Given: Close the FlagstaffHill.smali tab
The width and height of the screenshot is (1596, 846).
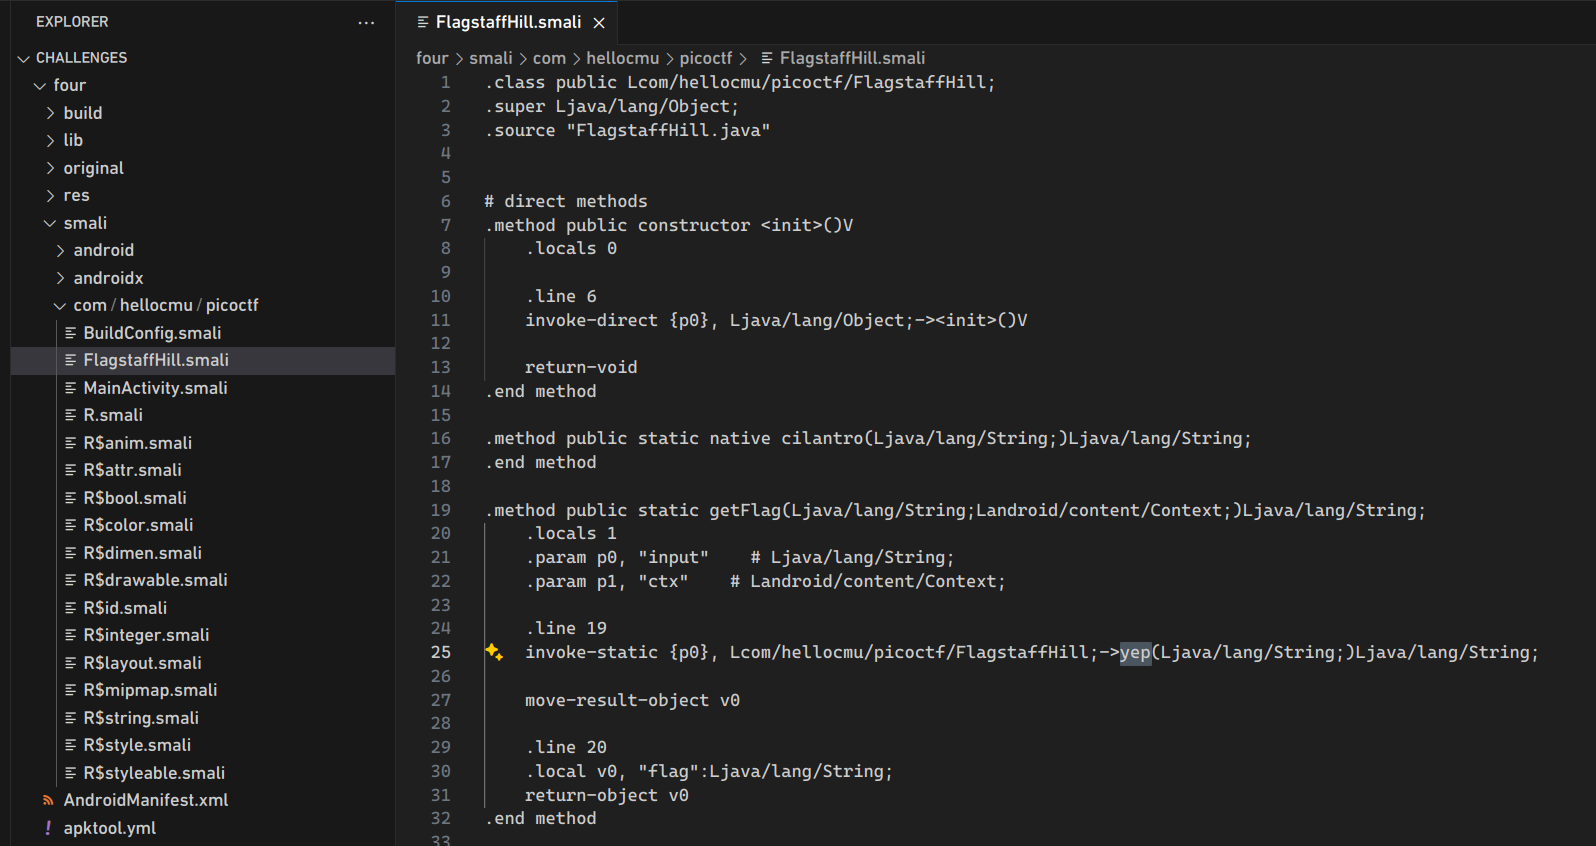Looking at the screenshot, I should pyautogui.click(x=599, y=23).
